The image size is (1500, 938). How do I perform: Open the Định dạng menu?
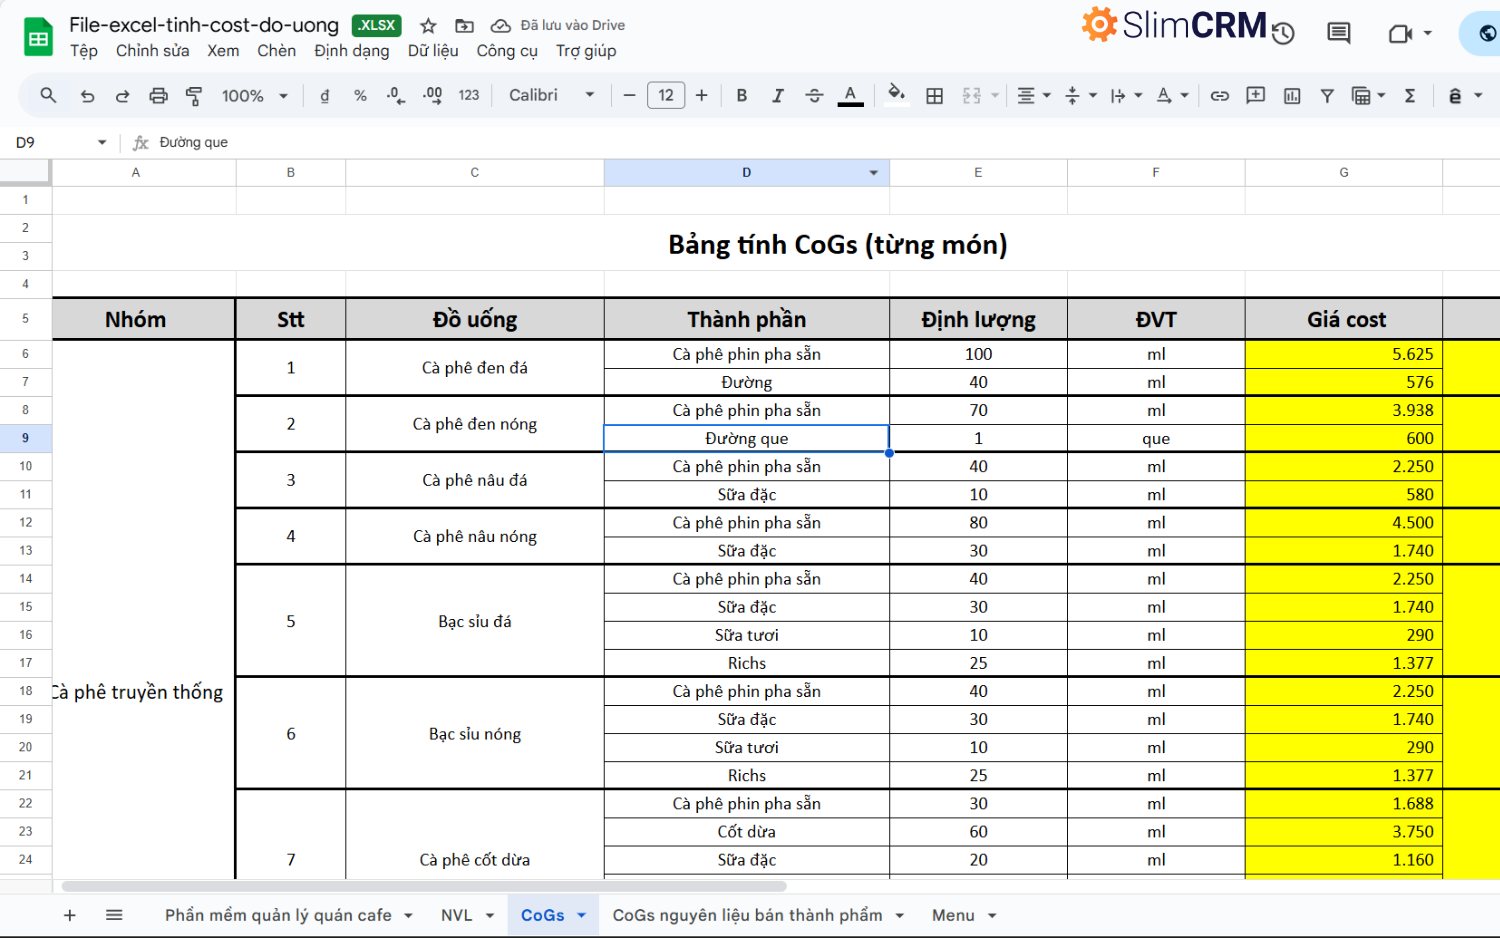351,51
